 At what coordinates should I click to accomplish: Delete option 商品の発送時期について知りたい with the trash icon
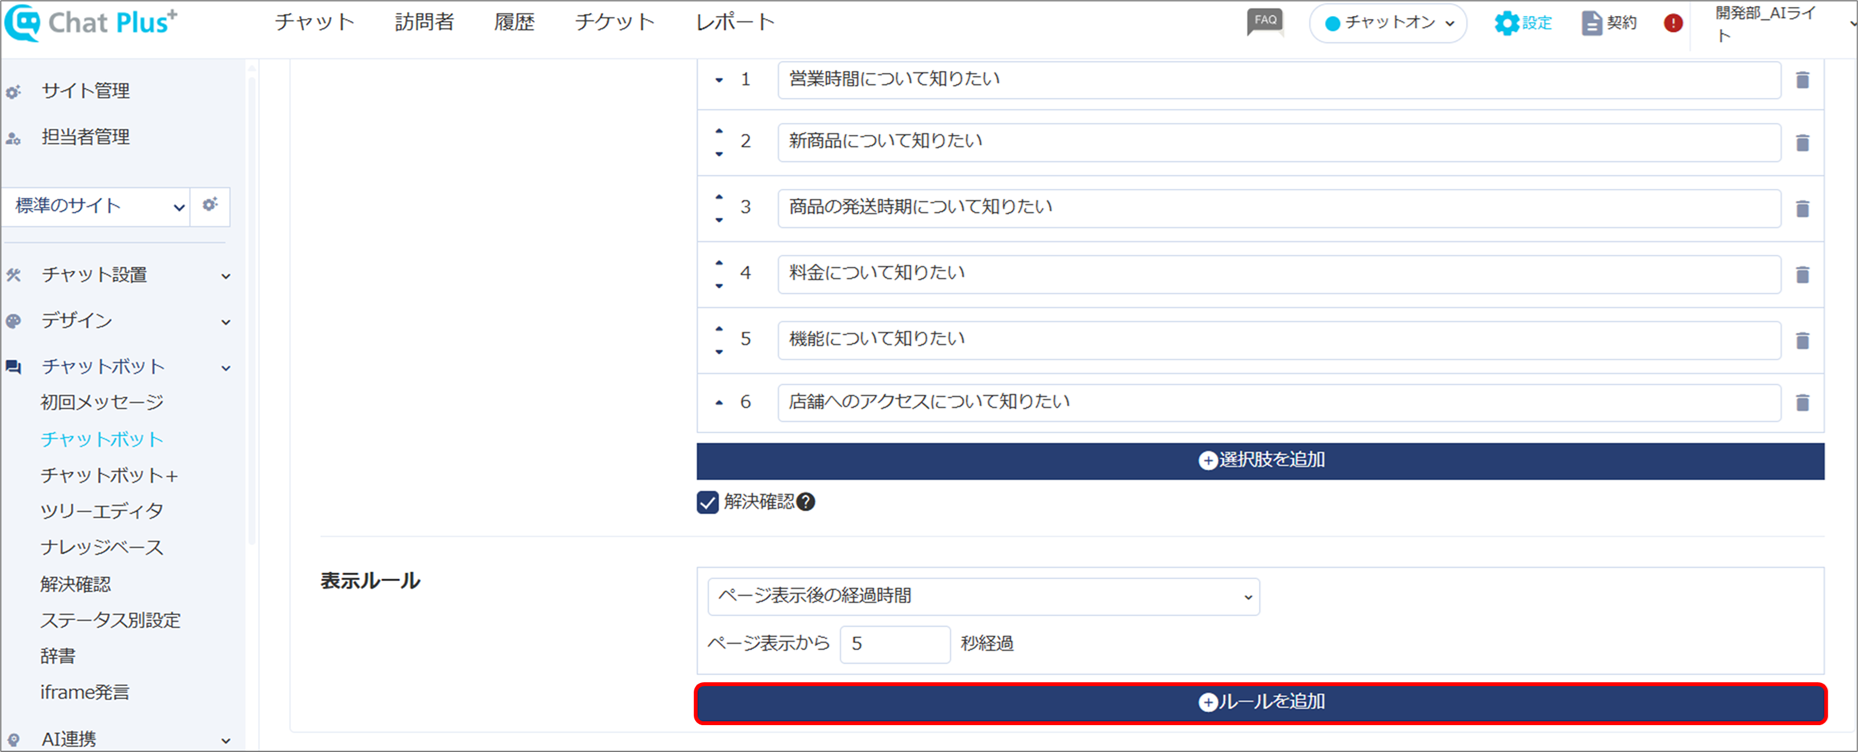click(1802, 209)
